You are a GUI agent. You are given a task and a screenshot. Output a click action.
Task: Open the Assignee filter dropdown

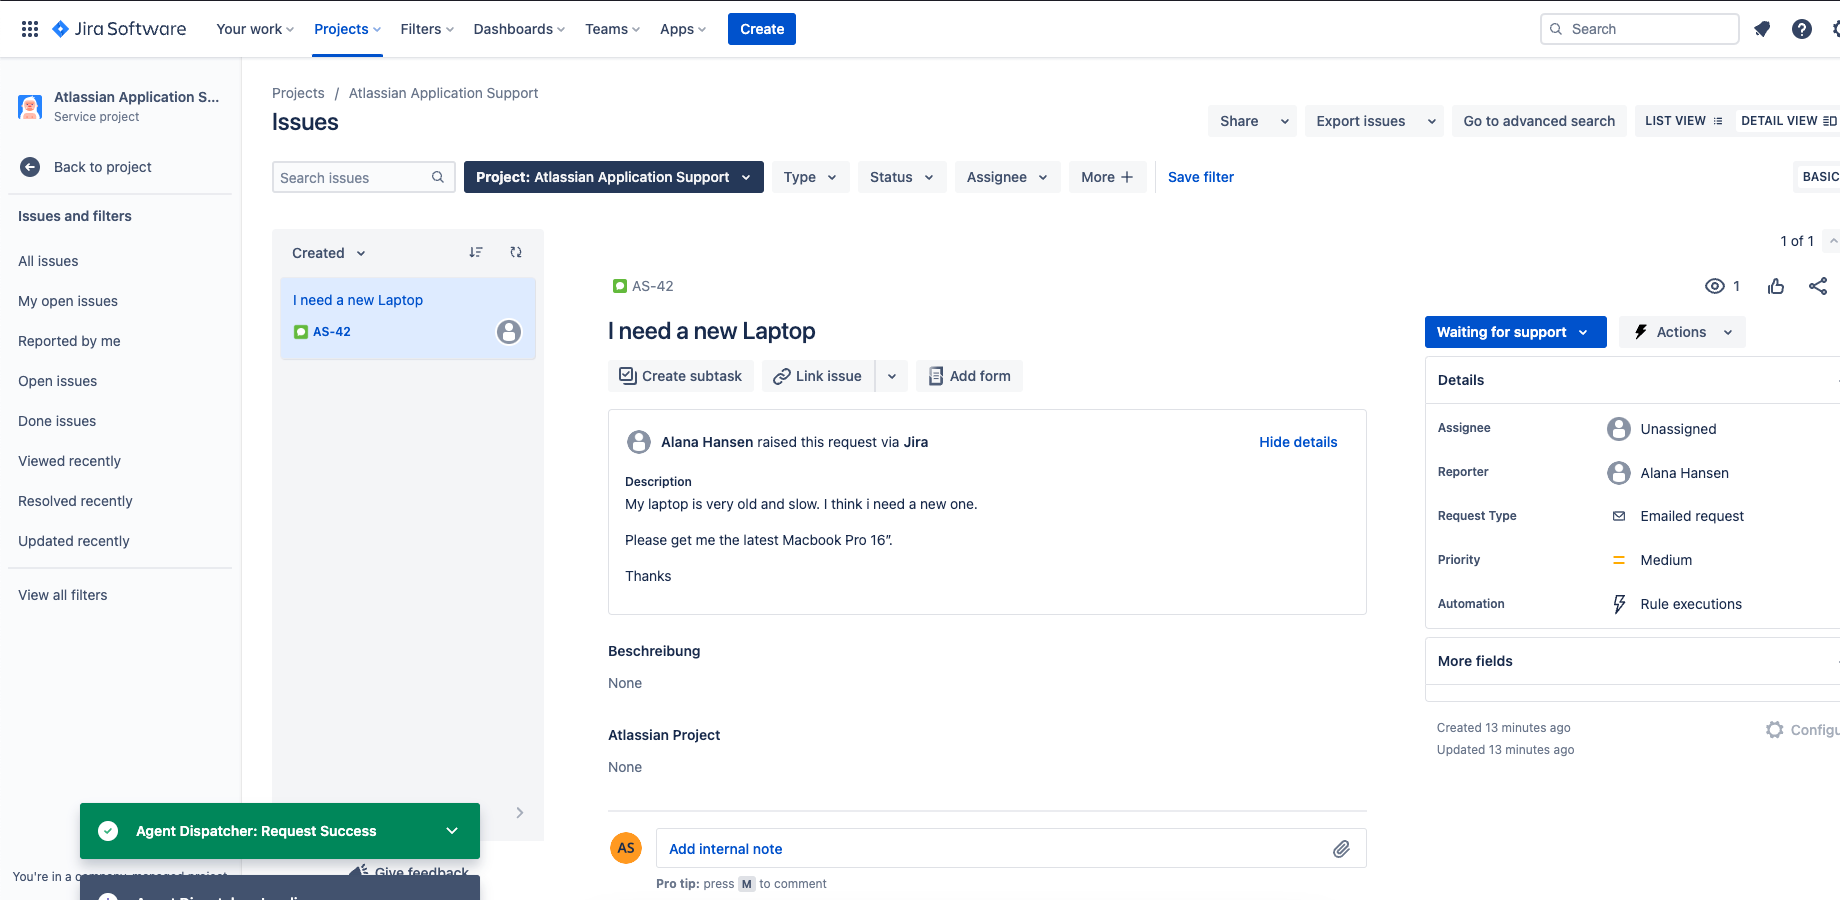[1007, 177]
